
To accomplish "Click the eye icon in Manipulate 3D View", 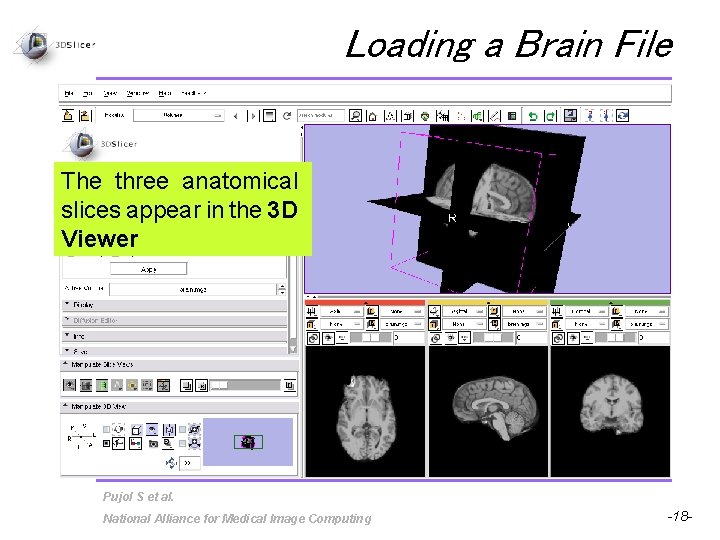I will [152, 429].
